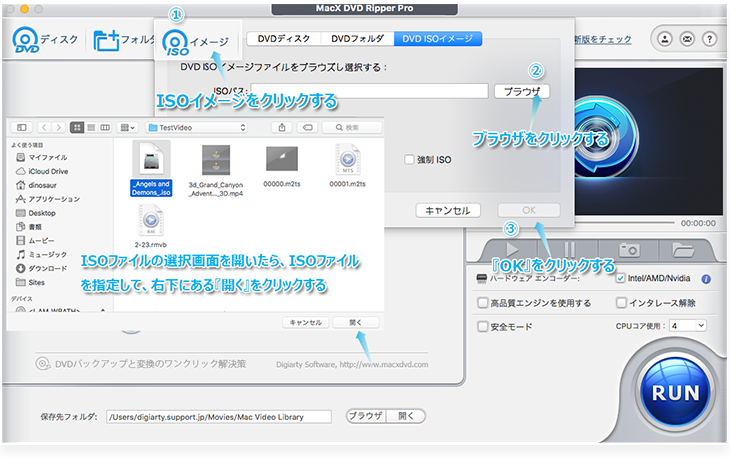This screenshot has width=730, height=460.
Task: Click the blue RUN button
Action: pyautogui.click(x=676, y=392)
